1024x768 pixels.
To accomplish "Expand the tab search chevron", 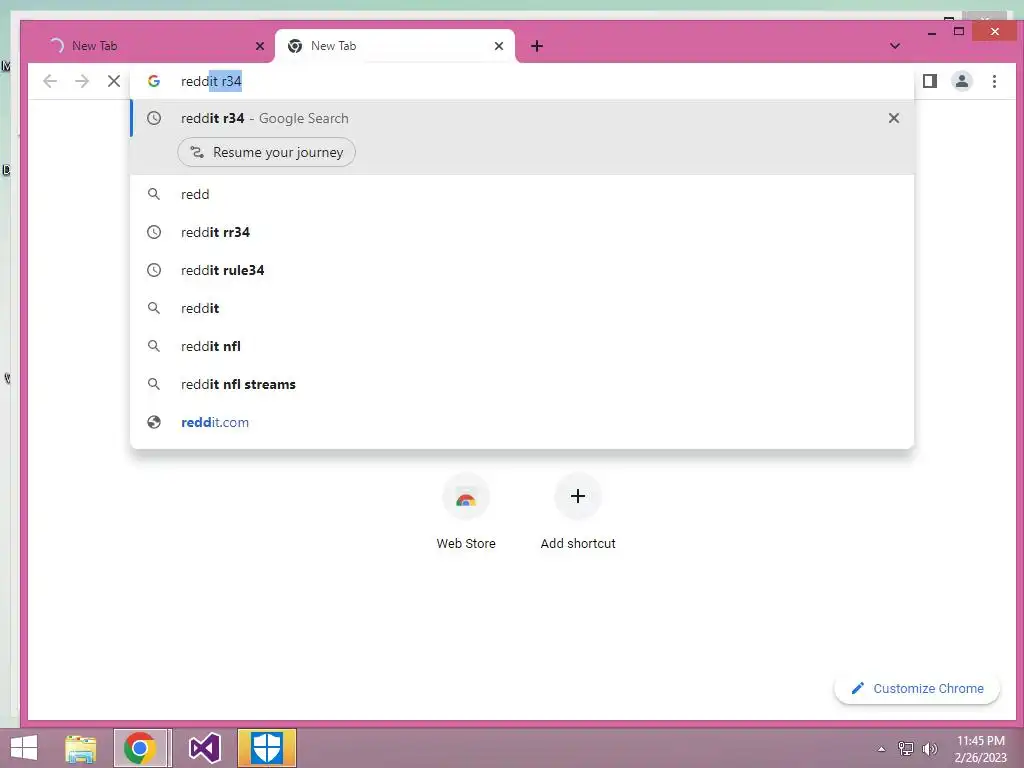I will [x=895, y=46].
